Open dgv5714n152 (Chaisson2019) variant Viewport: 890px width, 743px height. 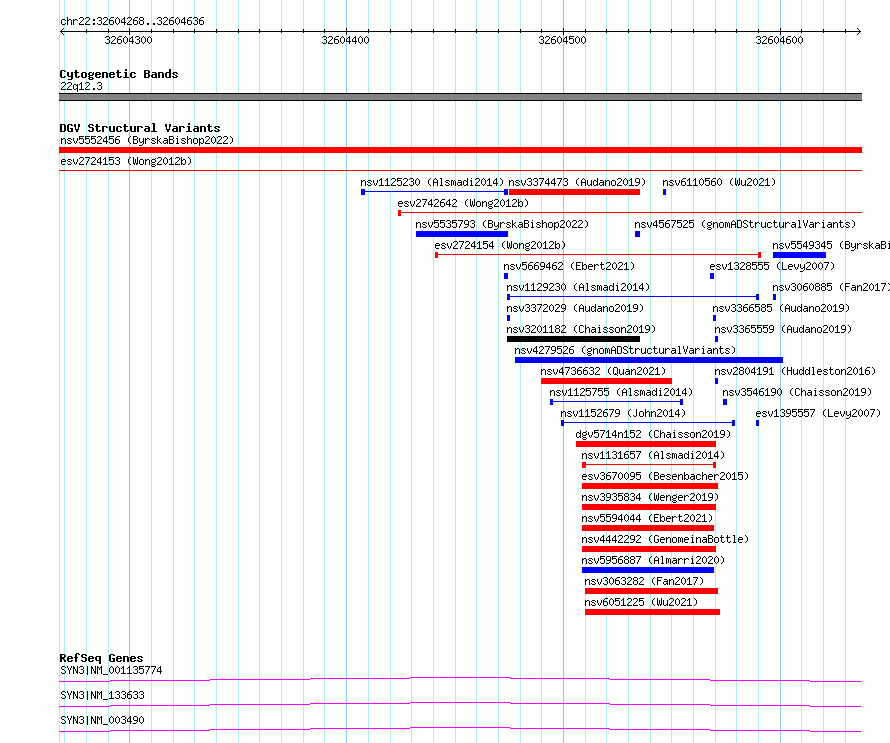pyautogui.click(x=653, y=434)
